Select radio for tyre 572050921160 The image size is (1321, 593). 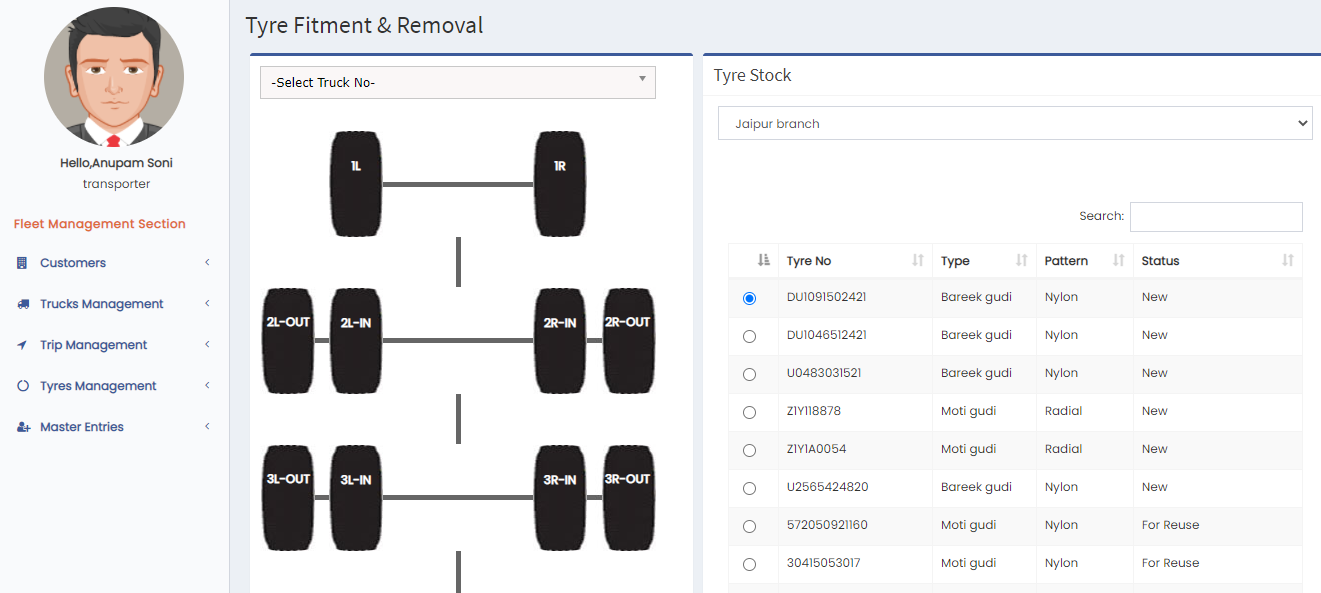pos(750,526)
